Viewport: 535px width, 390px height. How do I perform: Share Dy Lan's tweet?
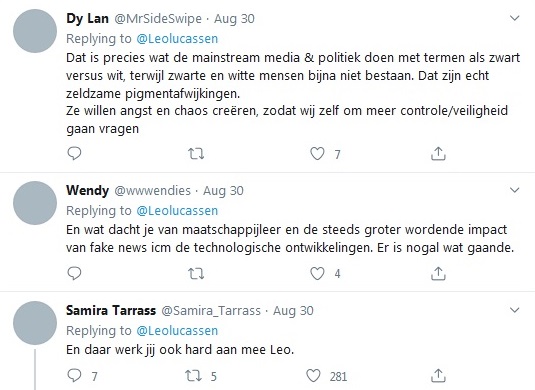(438, 154)
